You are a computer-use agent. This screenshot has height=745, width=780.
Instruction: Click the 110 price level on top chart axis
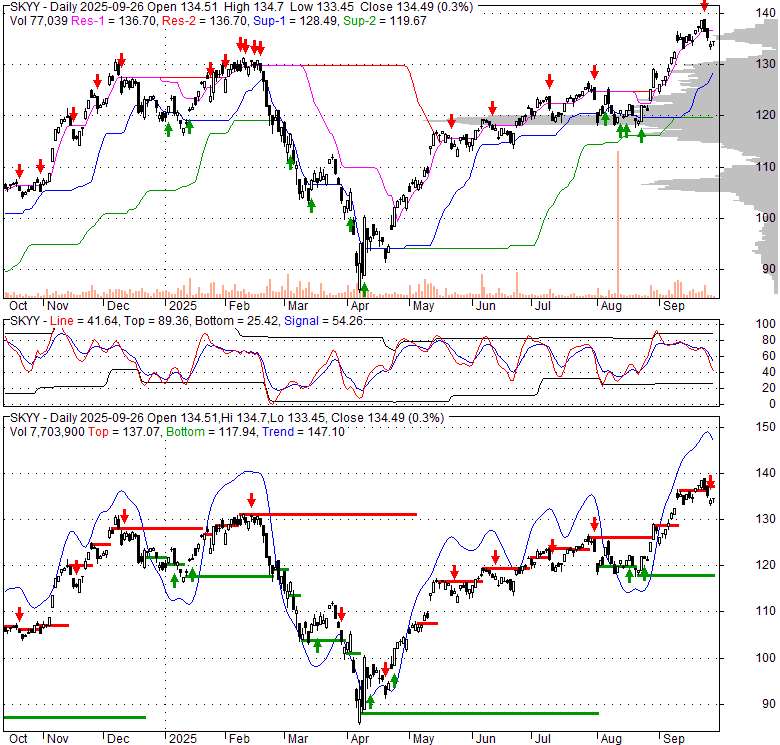766,167
